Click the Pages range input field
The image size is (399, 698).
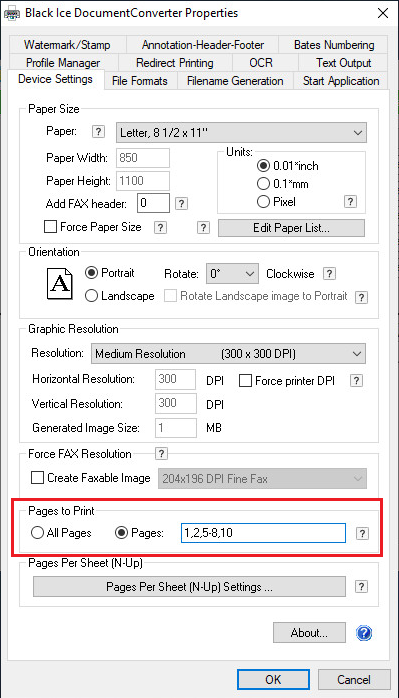(x=263, y=533)
